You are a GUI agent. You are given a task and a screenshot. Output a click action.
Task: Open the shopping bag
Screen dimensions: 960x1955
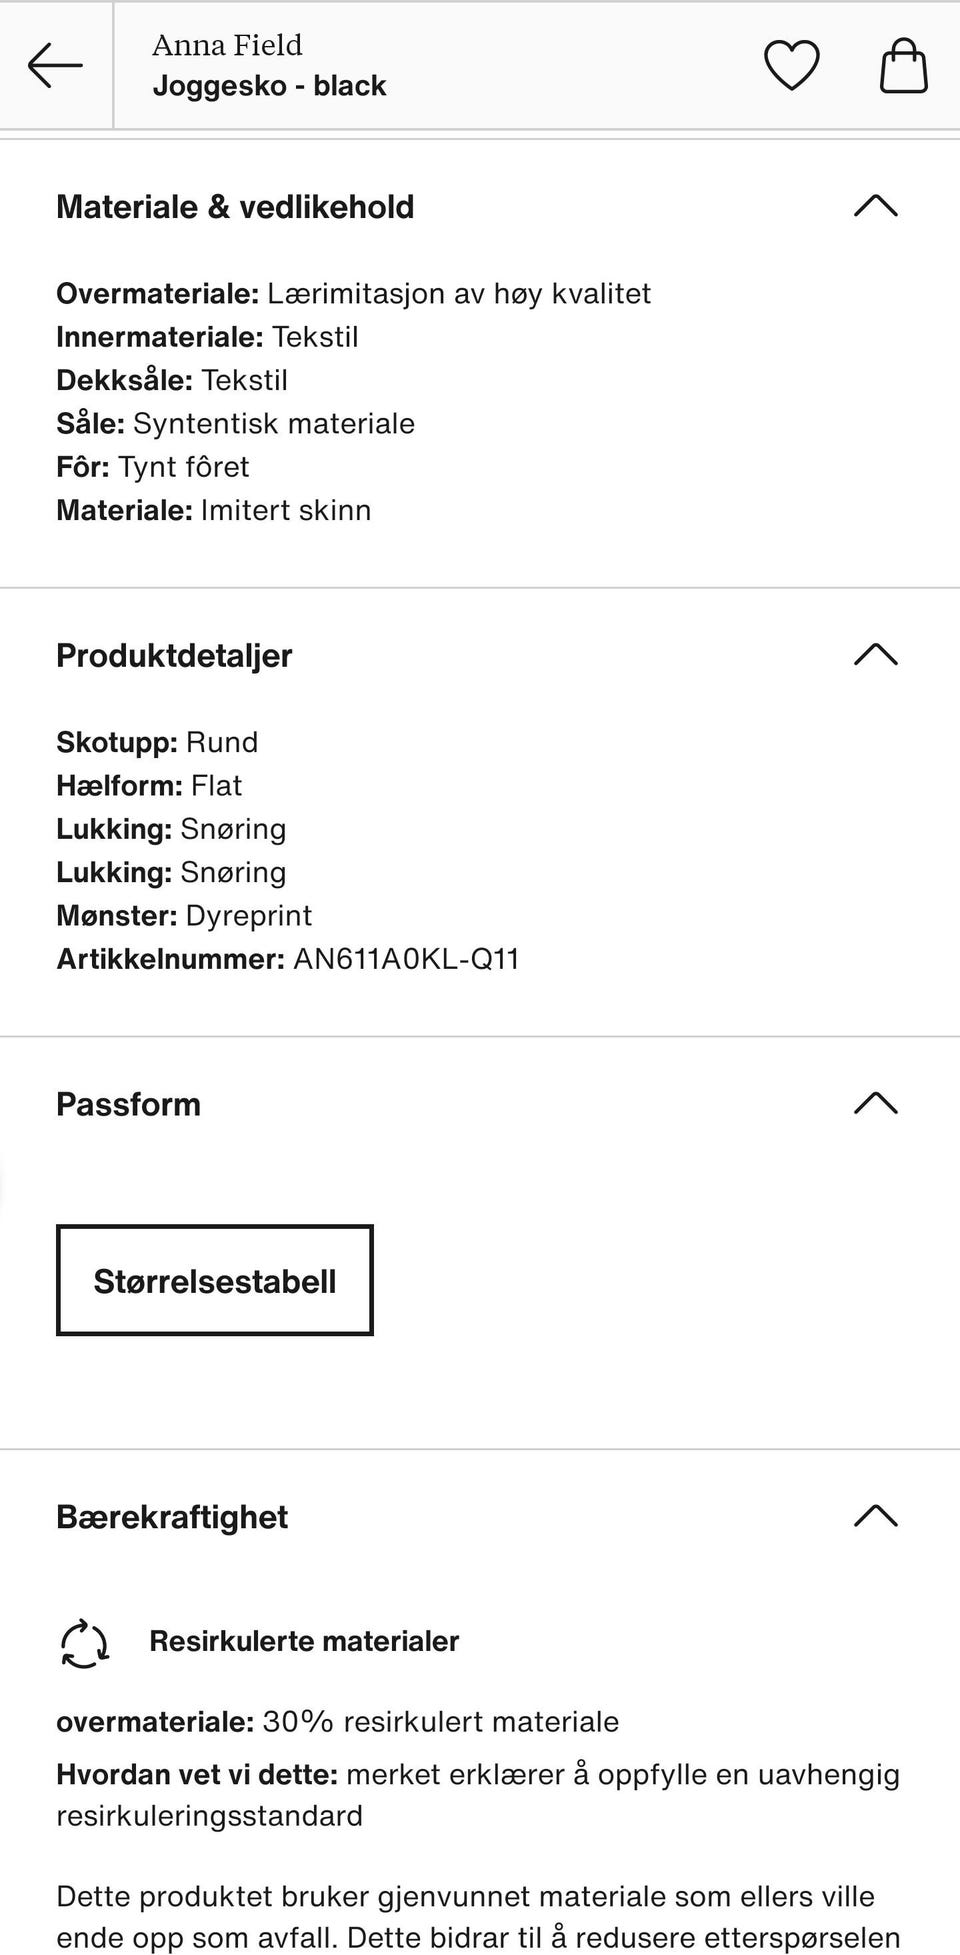click(x=900, y=65)
